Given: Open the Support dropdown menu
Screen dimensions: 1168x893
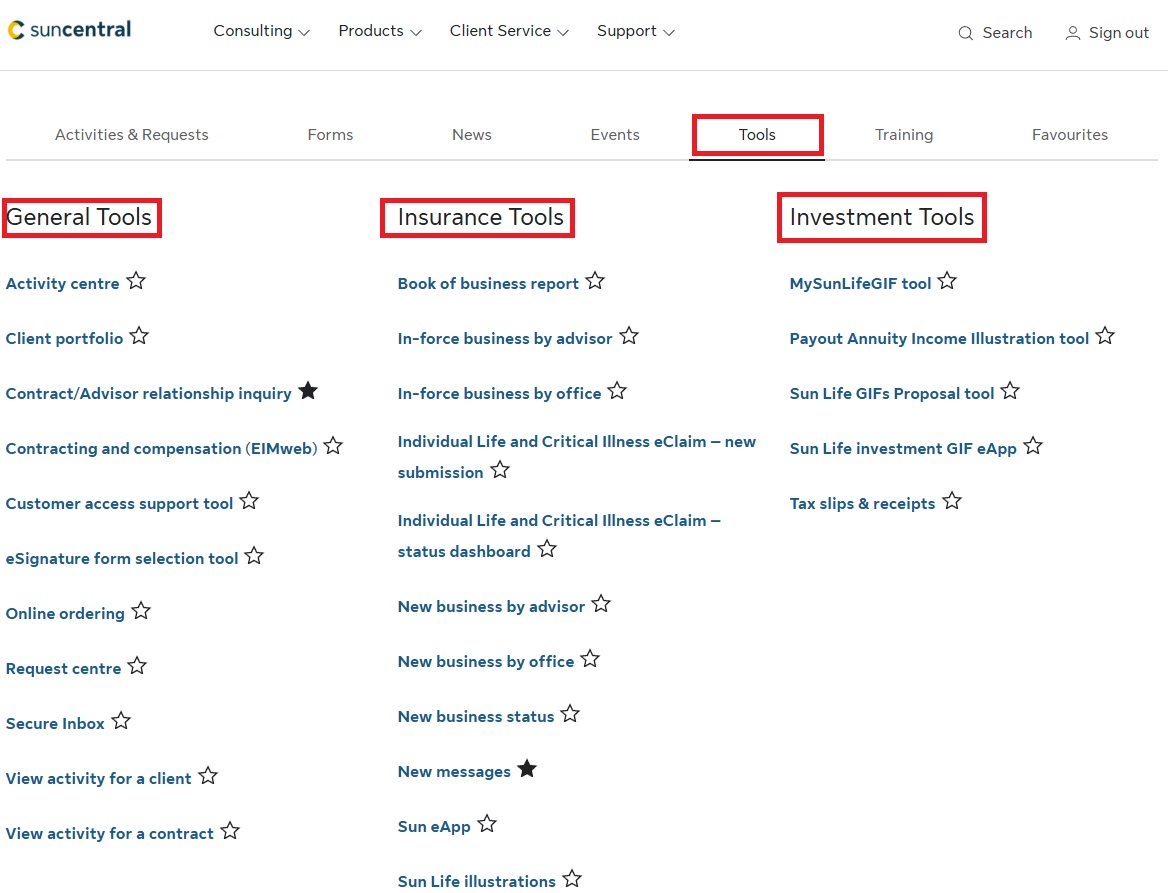Looking at the screenshot, I should click(x=635, y=31).
